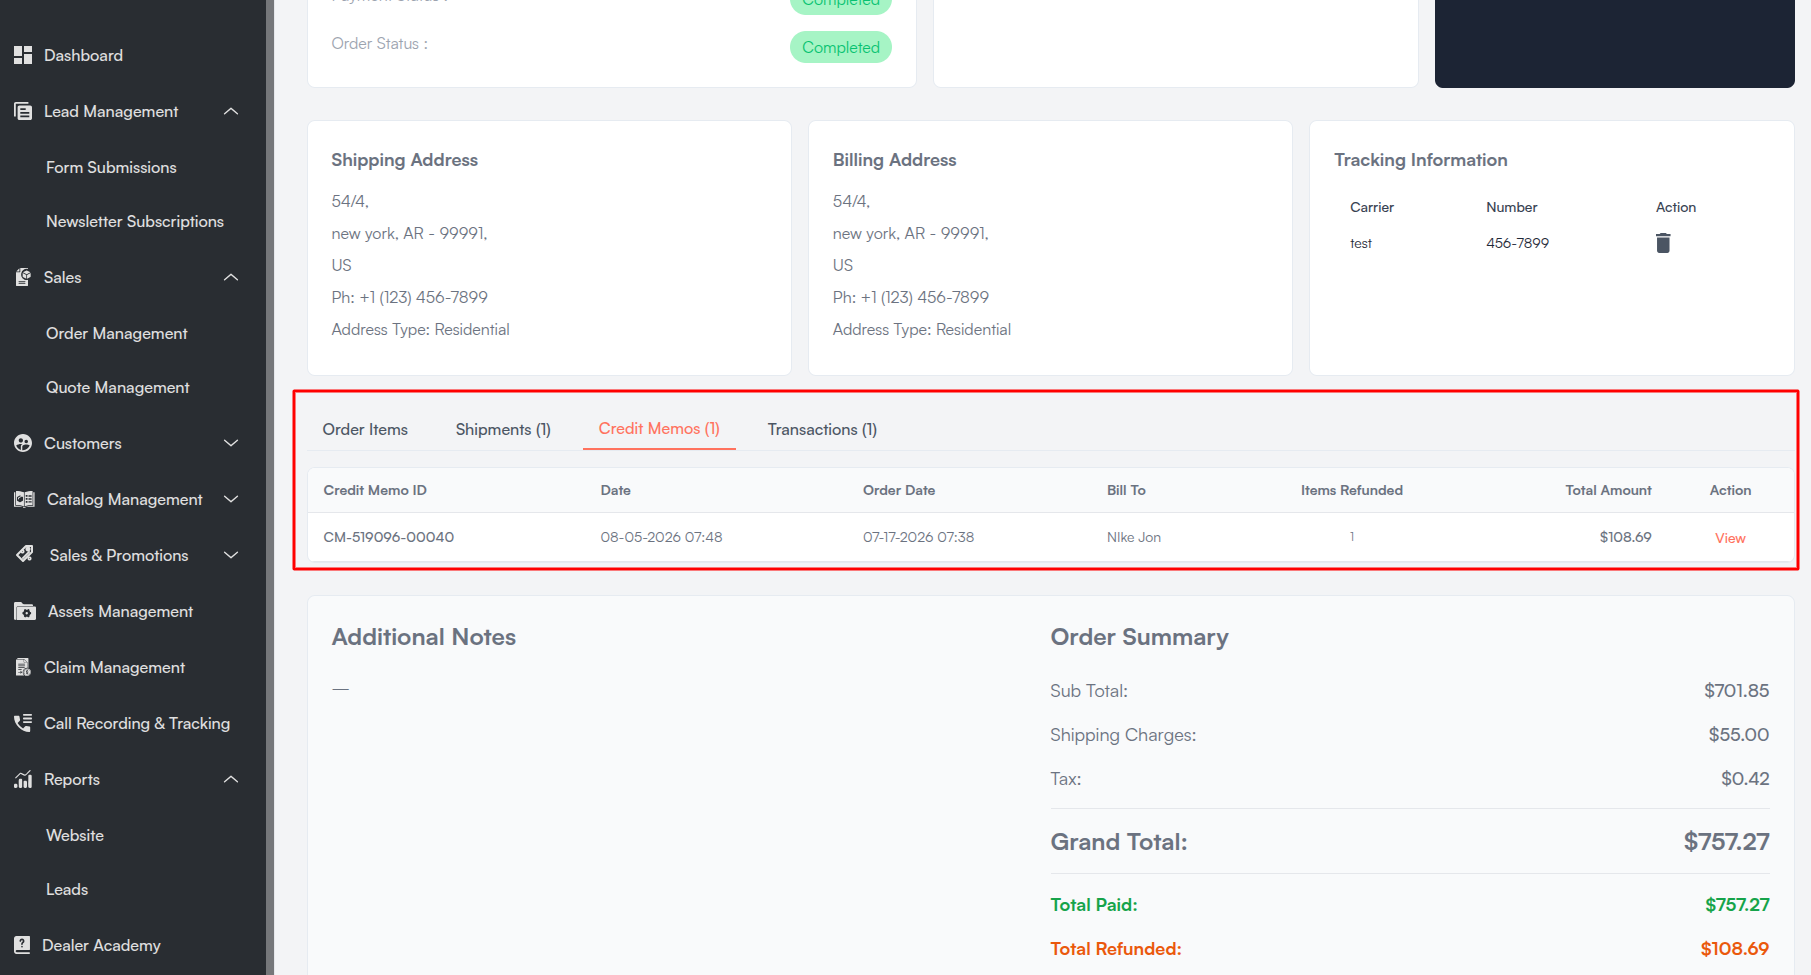Click the Grand Total $757.27 value

(1726, 841)
